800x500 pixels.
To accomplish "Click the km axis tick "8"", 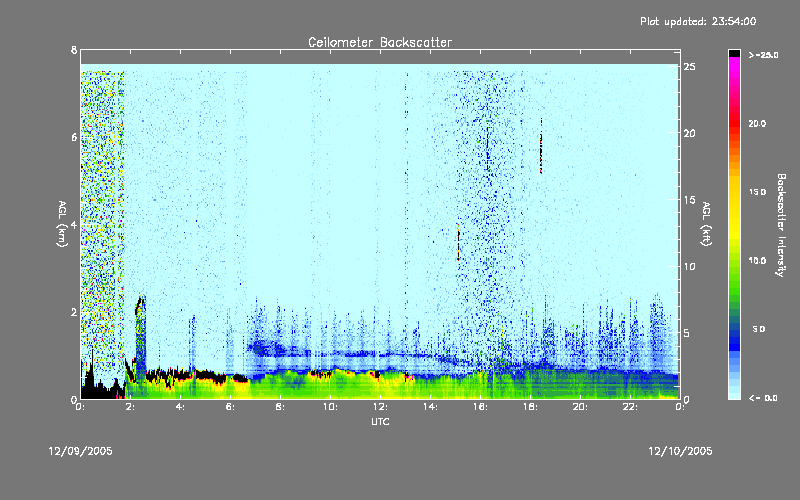I will tap(74, 50).
